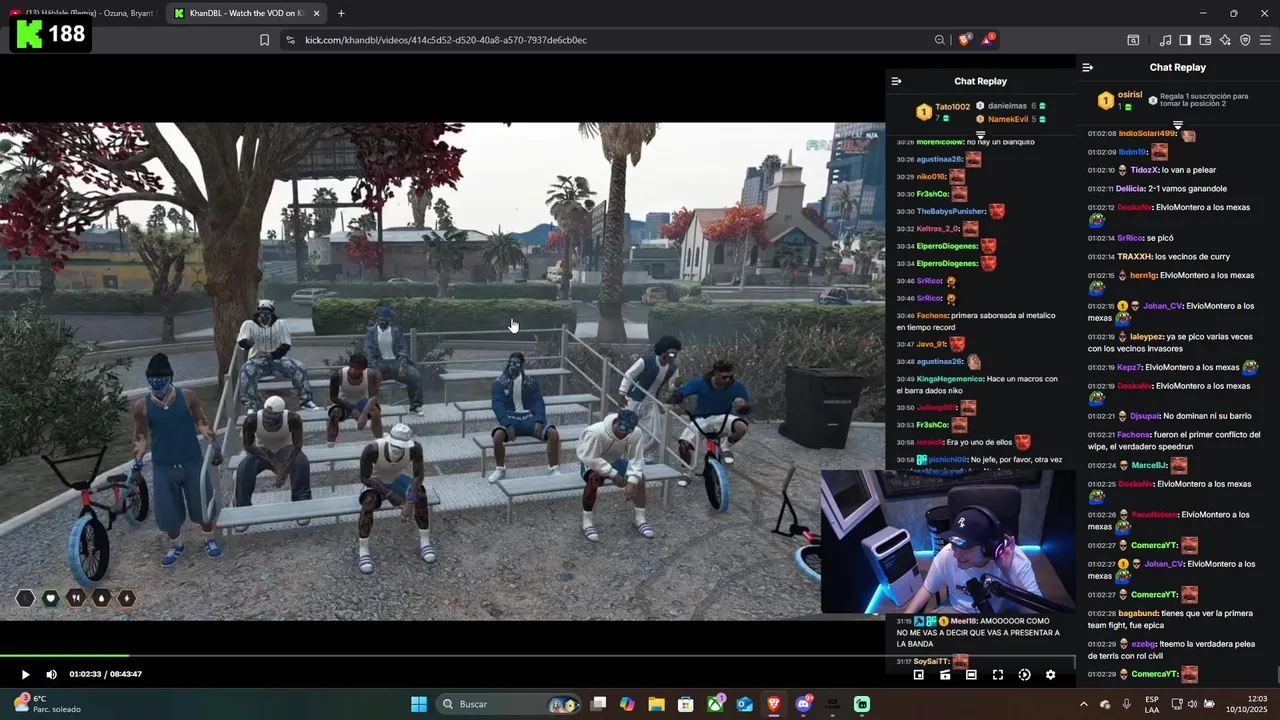This screenshot has height=720, width=1280.
Task: Show hidden system tray icons
Action: coord(1083,704)
